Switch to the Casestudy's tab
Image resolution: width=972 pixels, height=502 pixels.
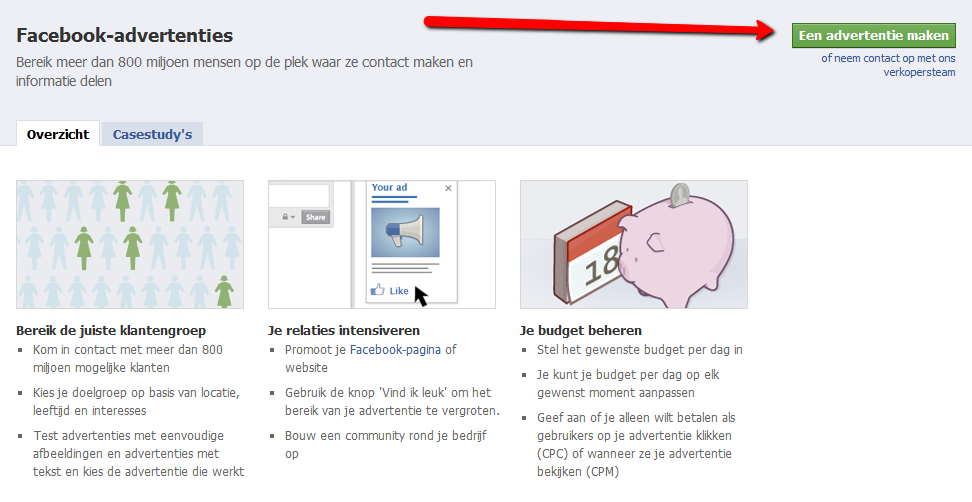click(x=152, y=134)
